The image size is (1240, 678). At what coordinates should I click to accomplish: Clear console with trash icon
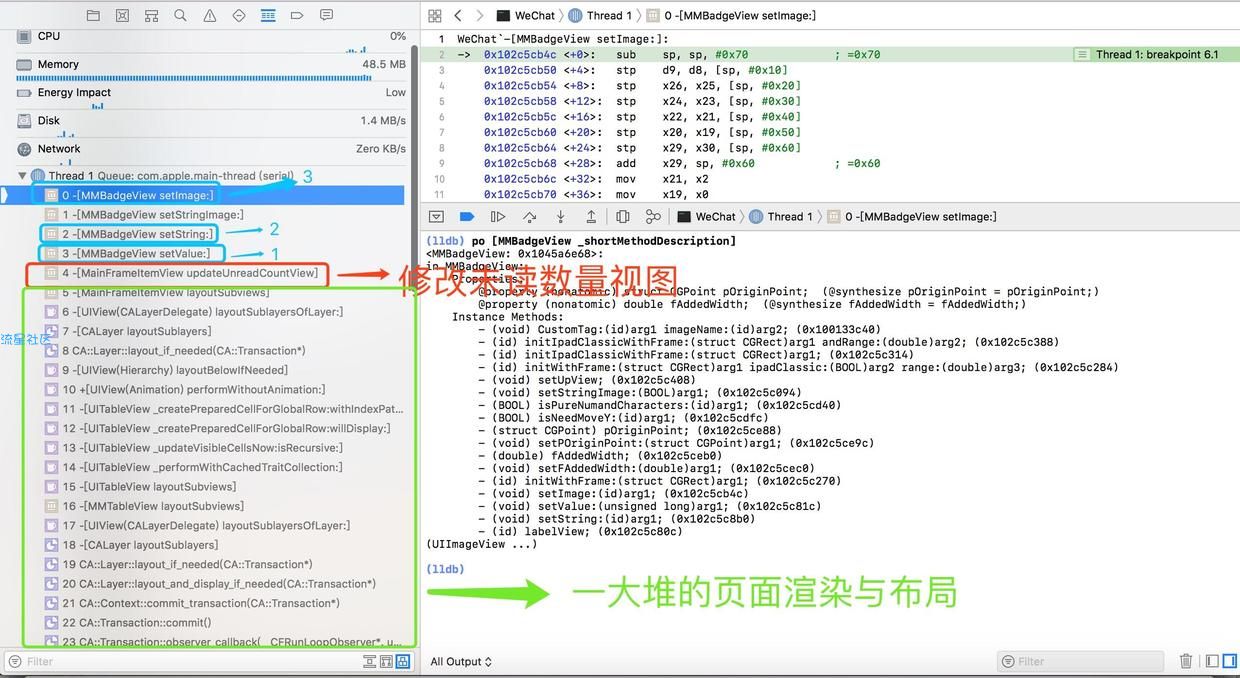pyautogui.click(x=1186, y=661)
